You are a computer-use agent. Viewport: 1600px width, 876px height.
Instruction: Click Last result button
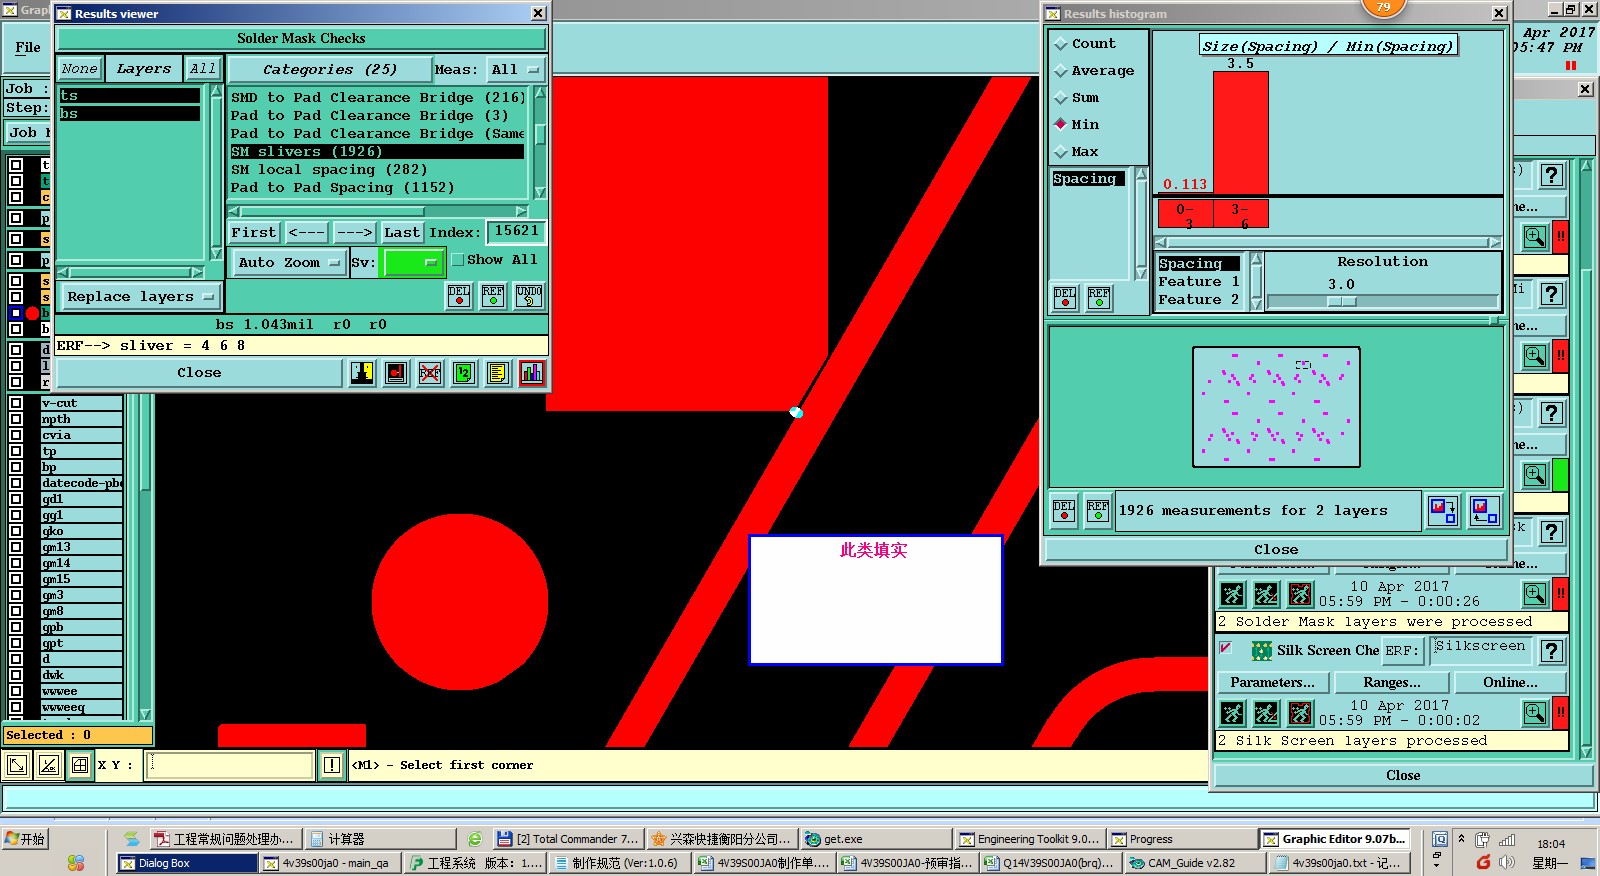402,232
